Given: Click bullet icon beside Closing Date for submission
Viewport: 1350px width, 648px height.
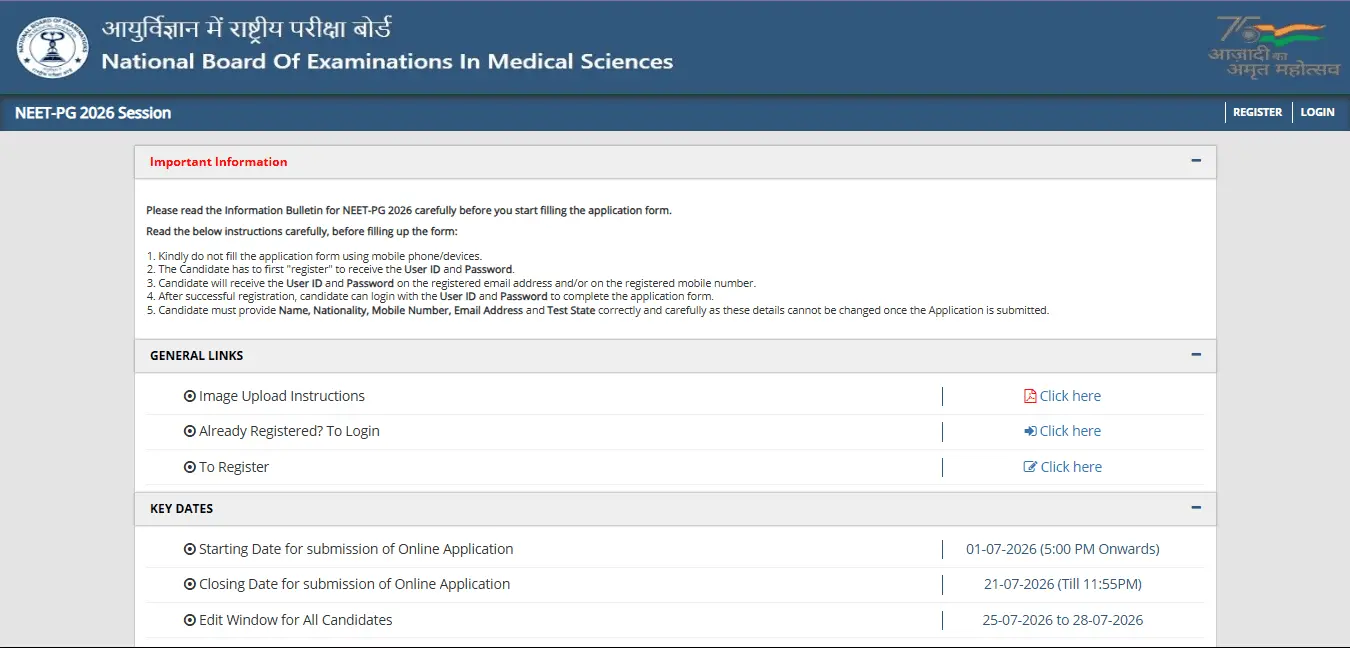Looking at the screenshot, I should coord(190,584).
